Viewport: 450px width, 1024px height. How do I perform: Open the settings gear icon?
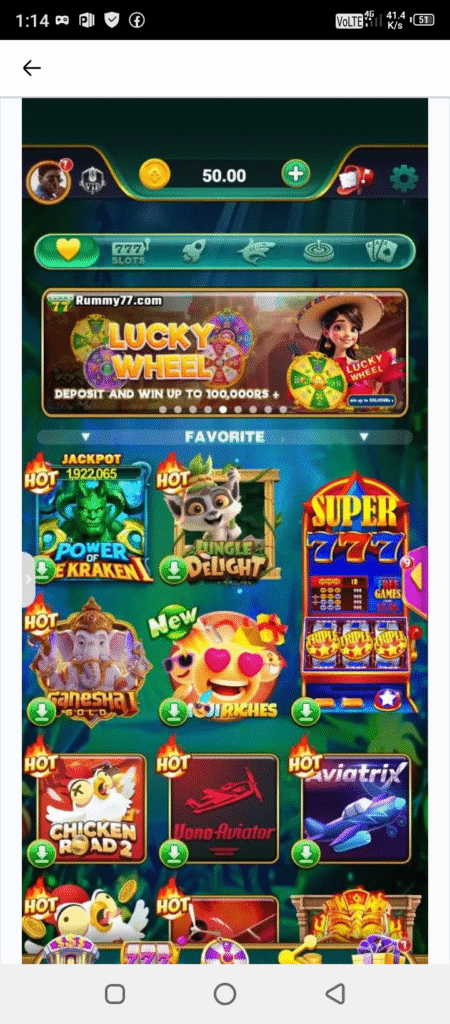click(x=403, y=178)
